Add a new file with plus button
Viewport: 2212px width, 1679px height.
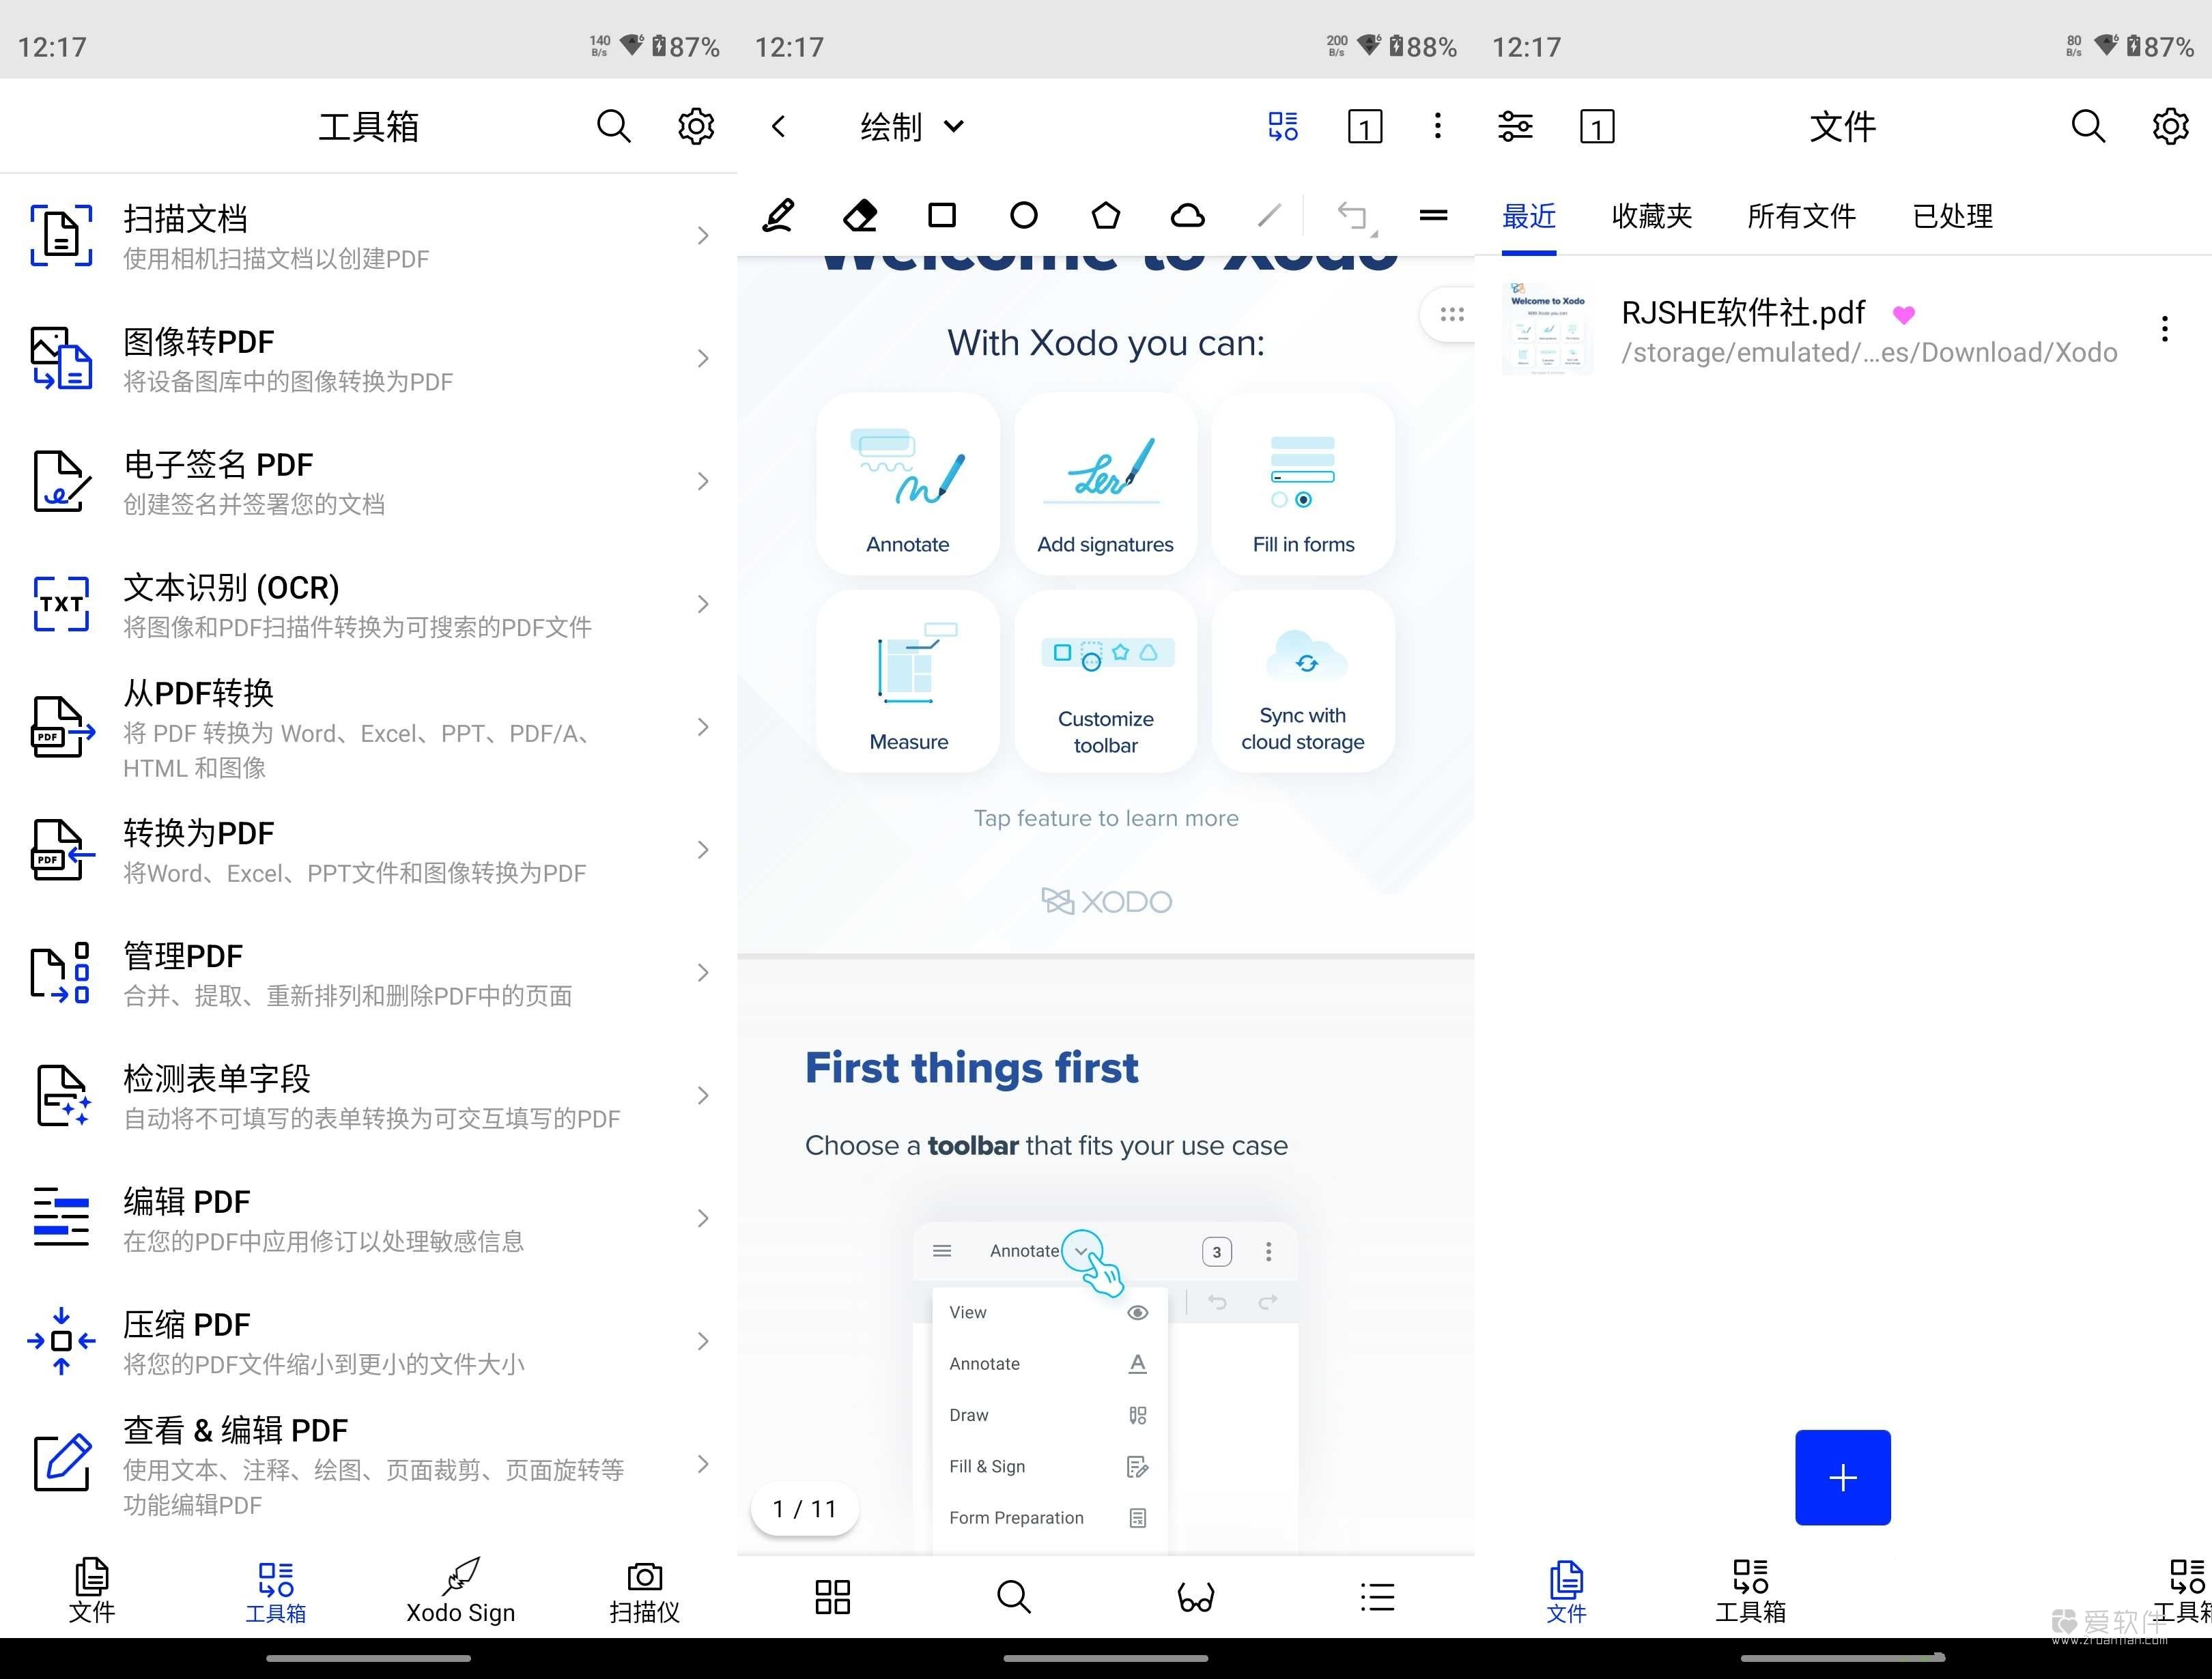pos(1842,1477)
